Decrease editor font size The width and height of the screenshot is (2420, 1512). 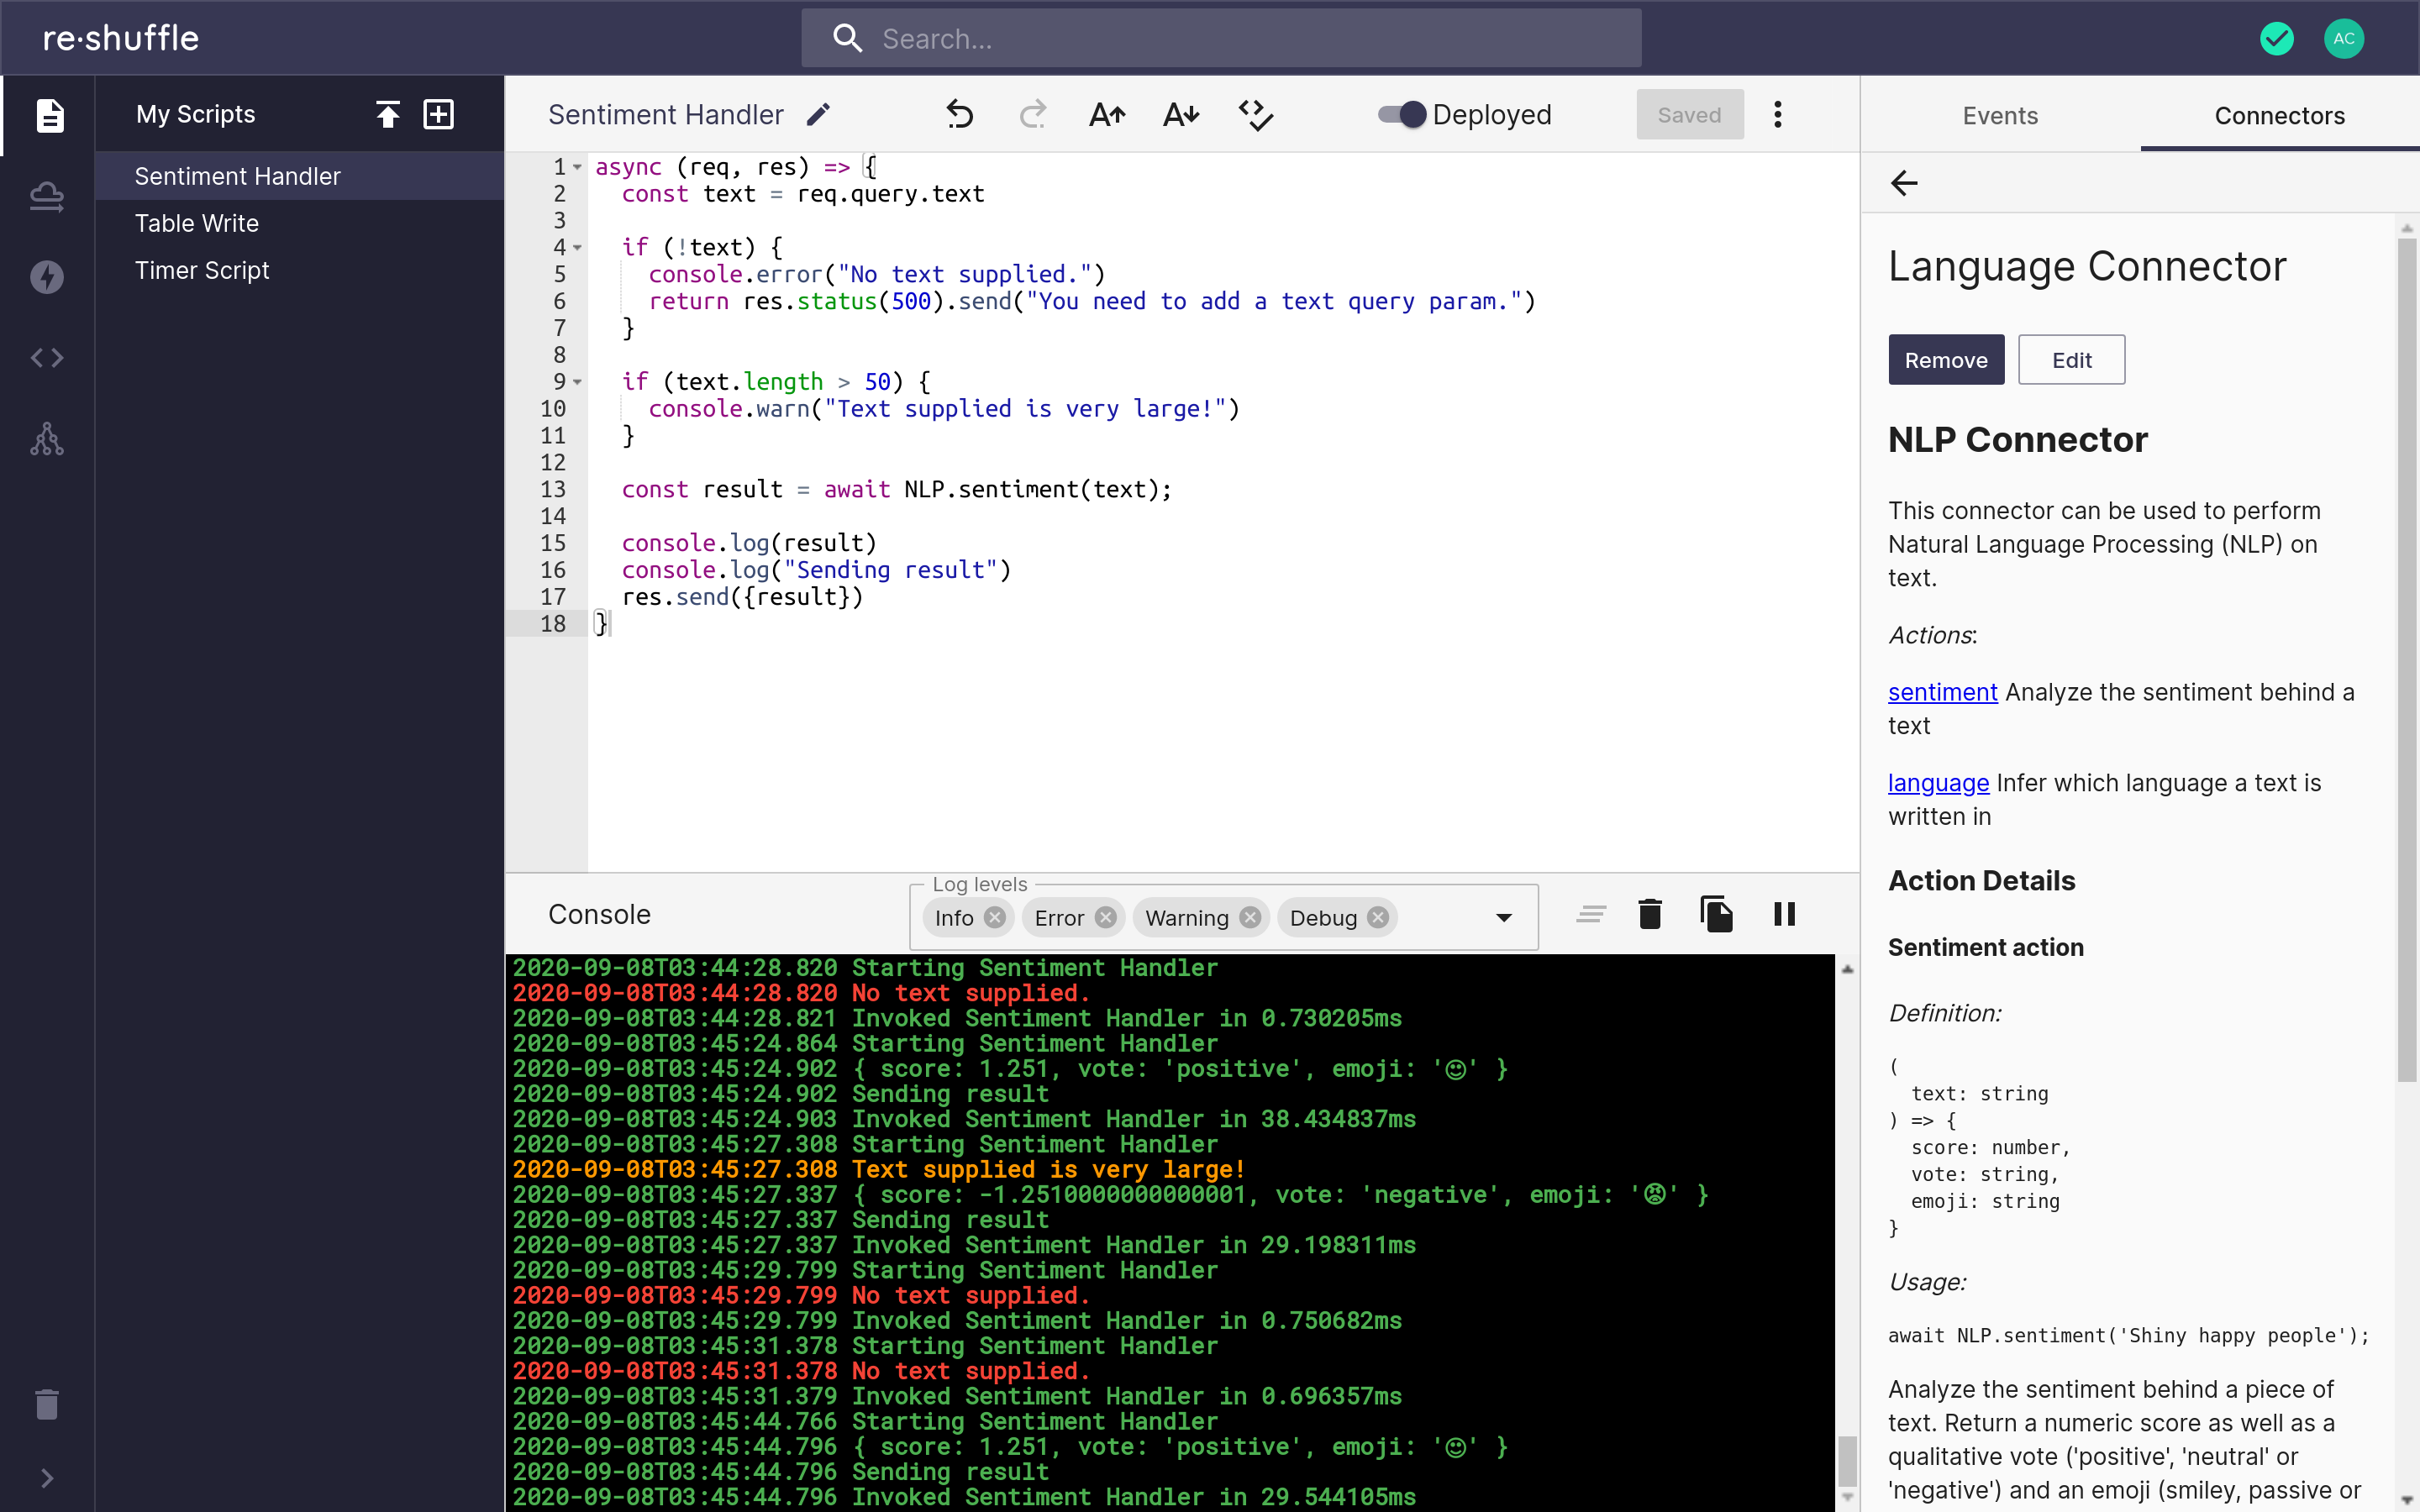tap(1181, 115)
